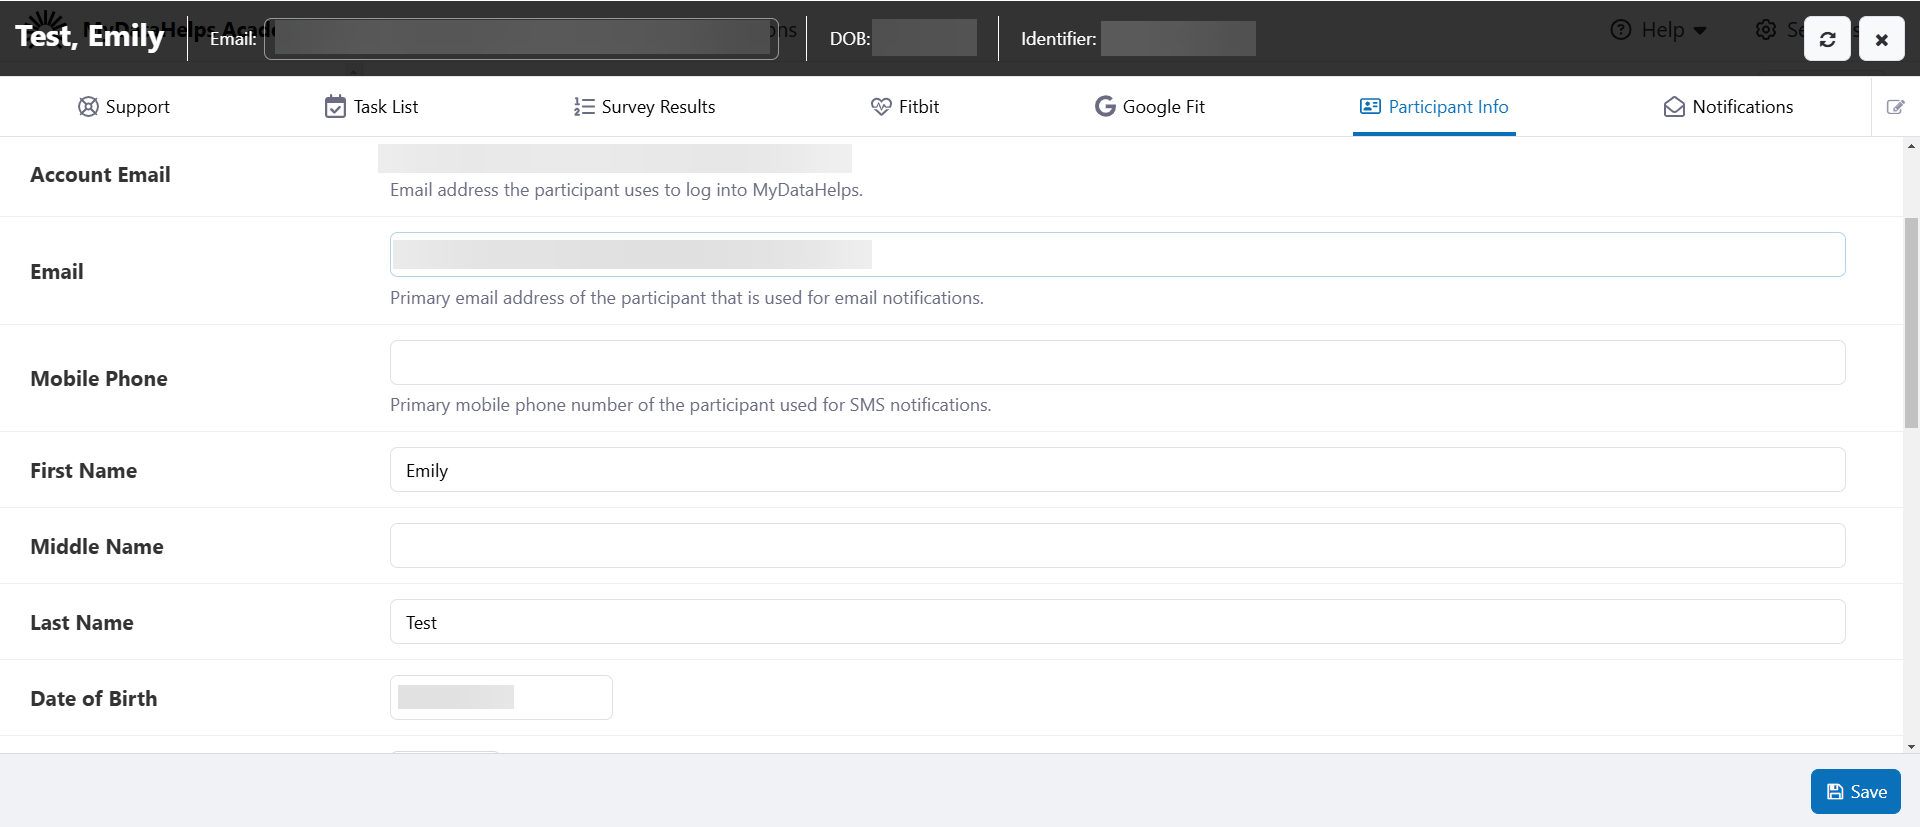Image resolution: width=1920 pixels, height=827 pixels.
Task: Click the Date of Birth field
Action: point(501,698)
